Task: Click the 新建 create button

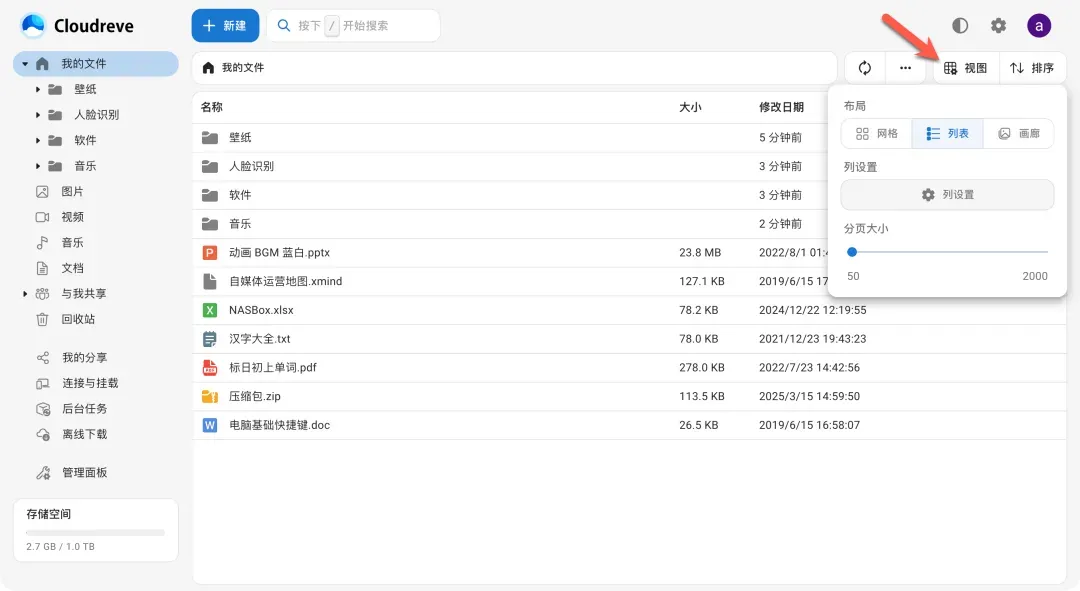Action: 225,26
